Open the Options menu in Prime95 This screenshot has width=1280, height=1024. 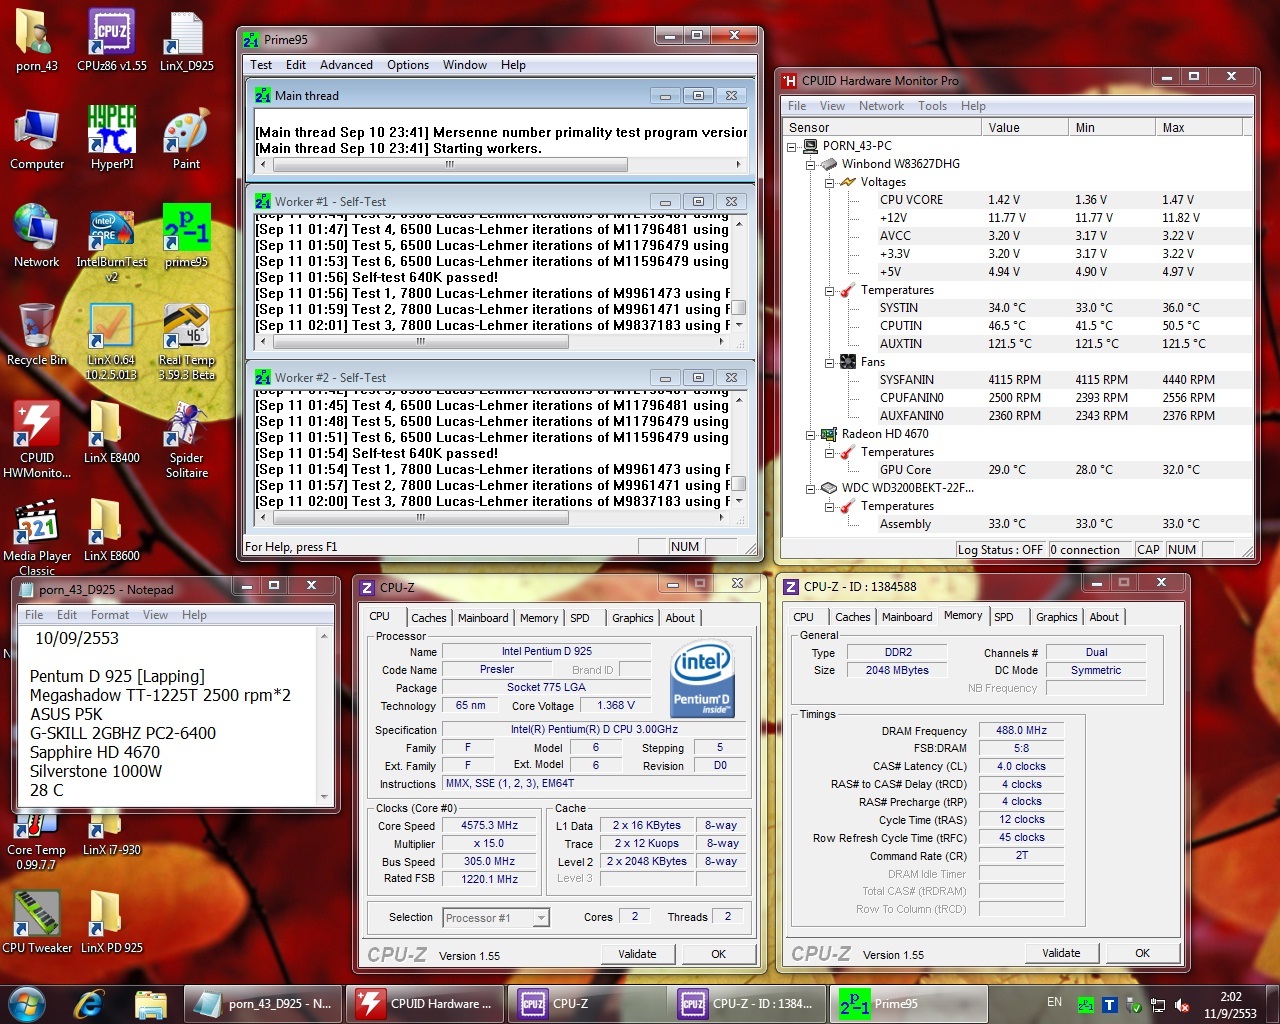[408, 65]
